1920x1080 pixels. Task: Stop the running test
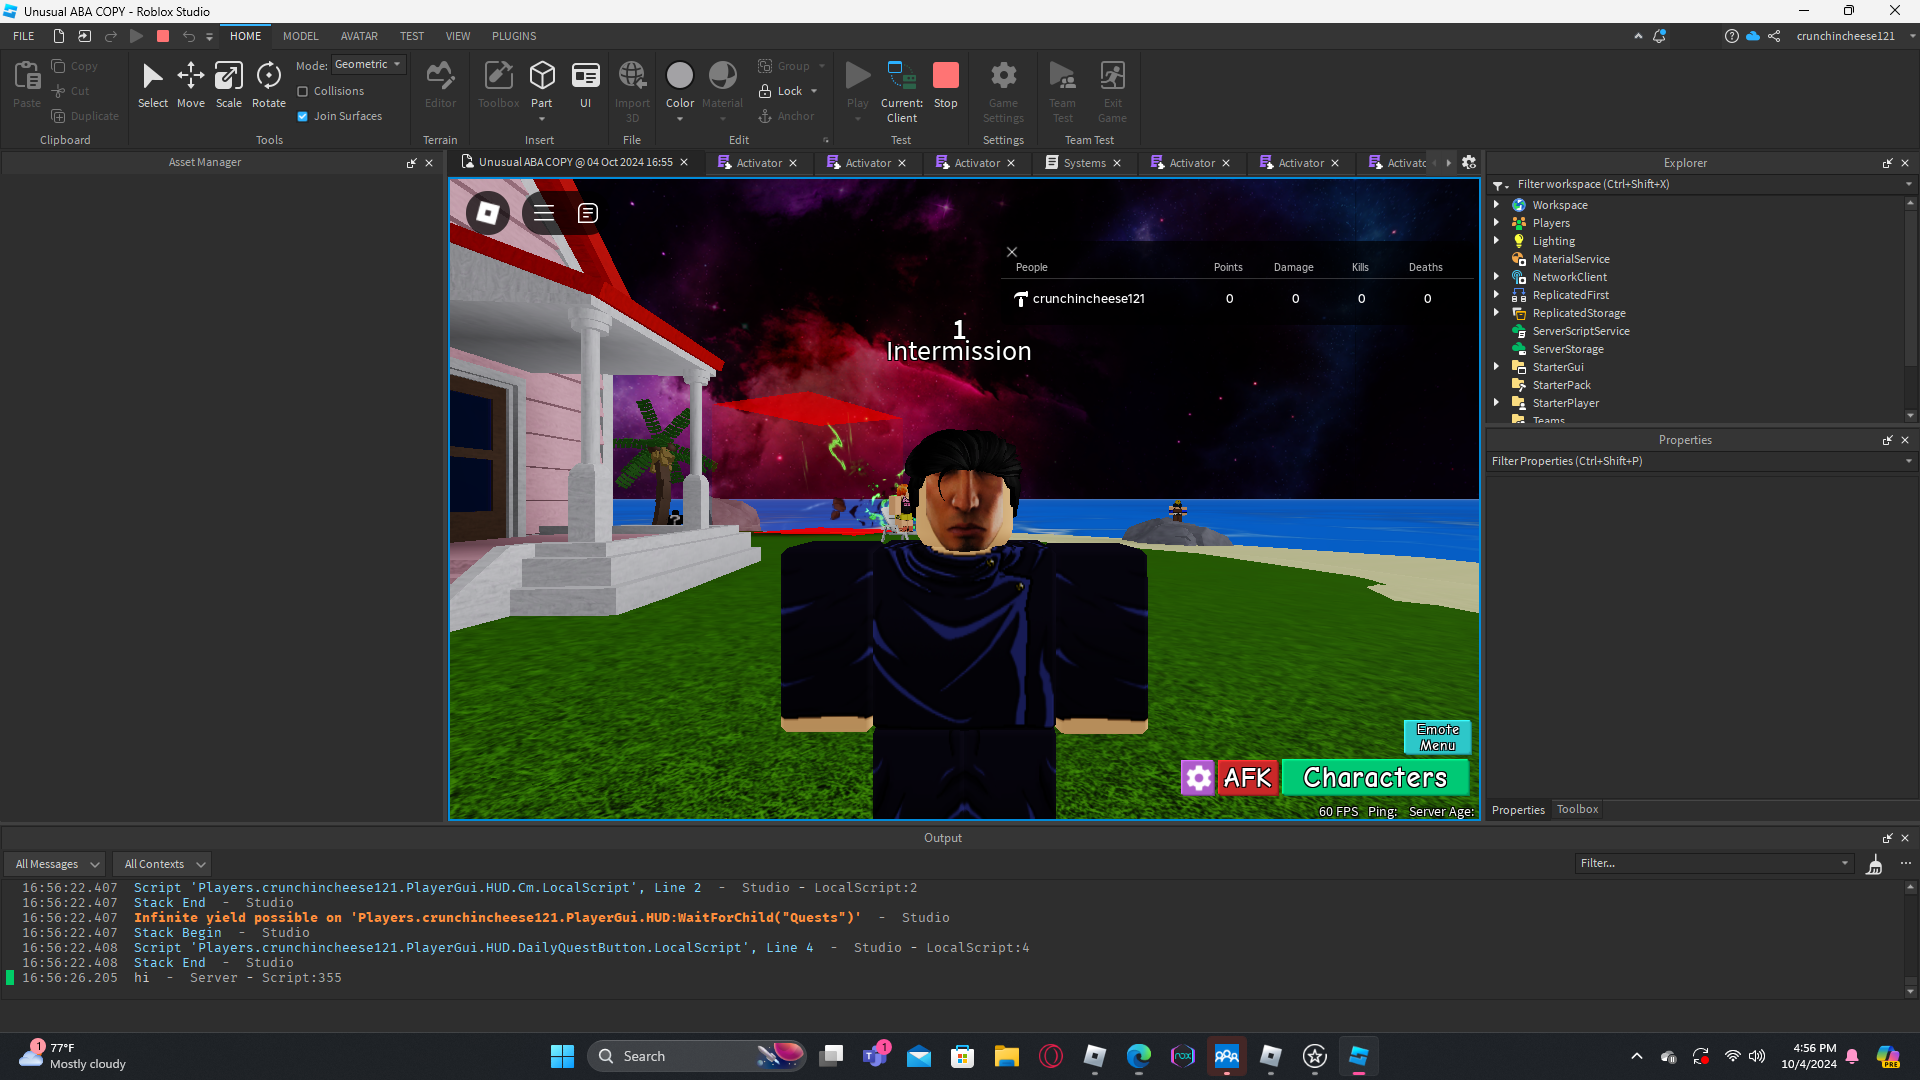pos(946,85)
